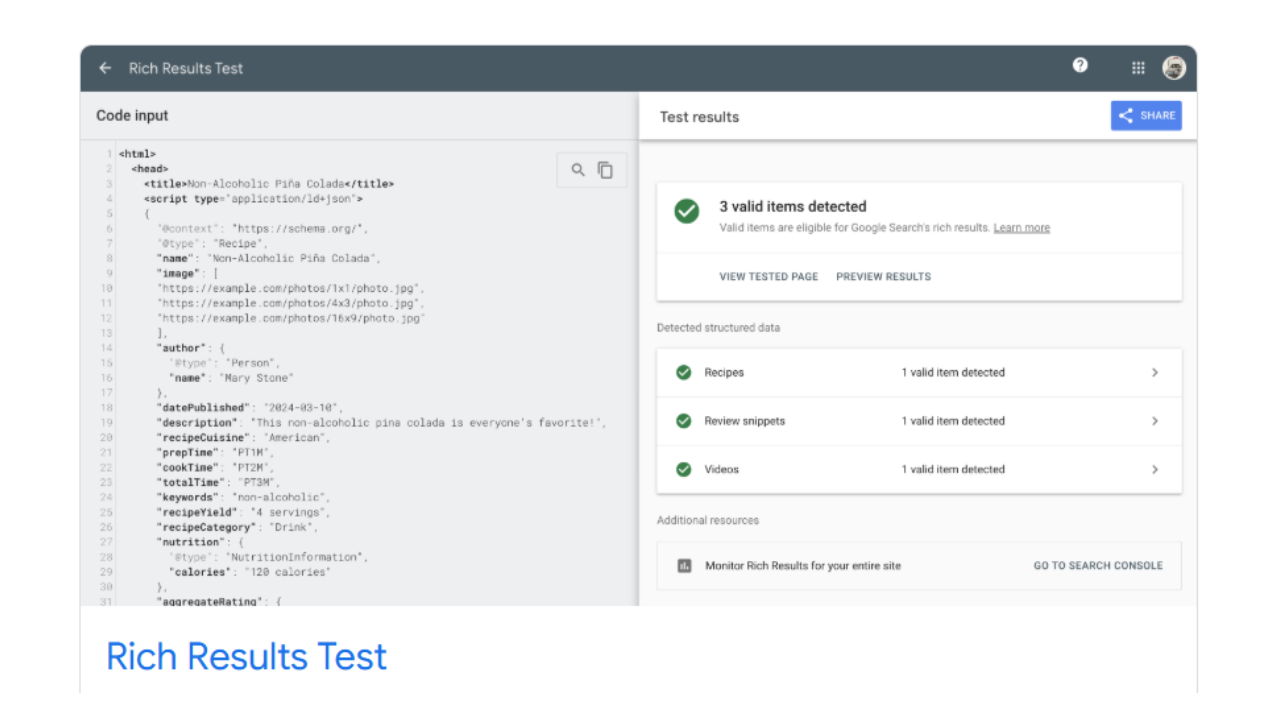Click the Recipes '1 valid item detected' text
This screenshot has width=1280, height=720.
(953, 372)
